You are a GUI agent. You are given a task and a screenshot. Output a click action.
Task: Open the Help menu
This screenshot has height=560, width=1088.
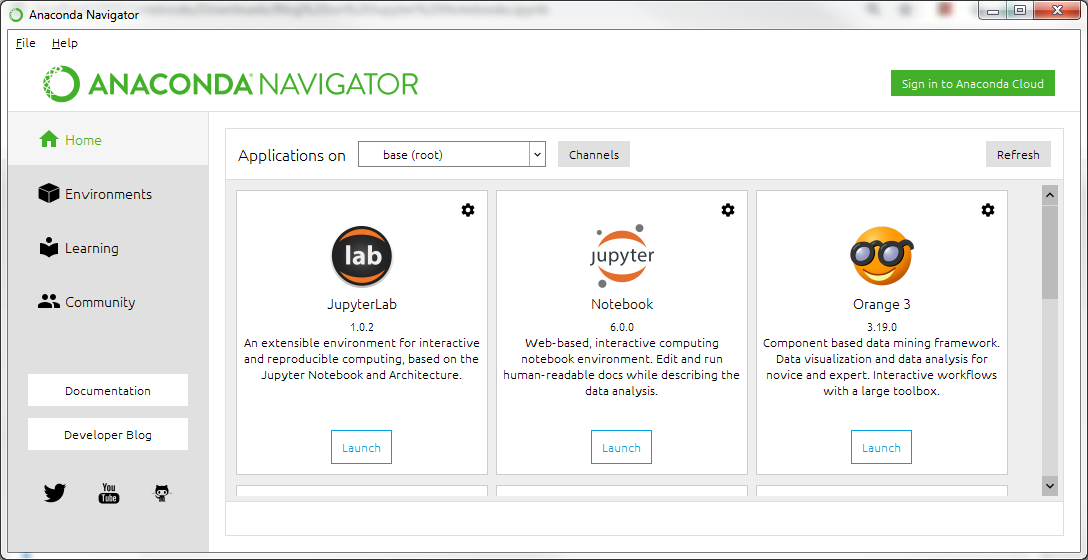point(65,43)
